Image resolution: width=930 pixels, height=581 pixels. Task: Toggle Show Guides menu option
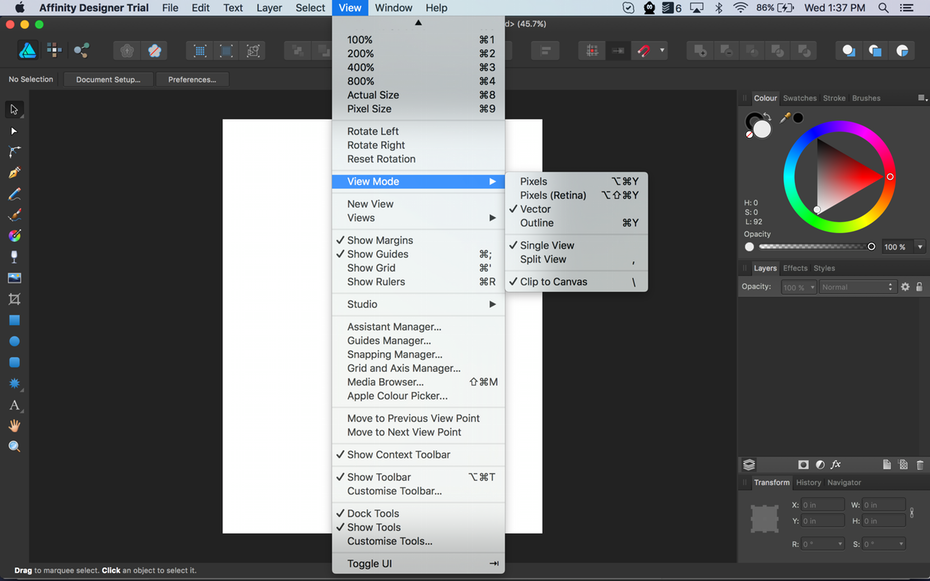tap(378, 254)
